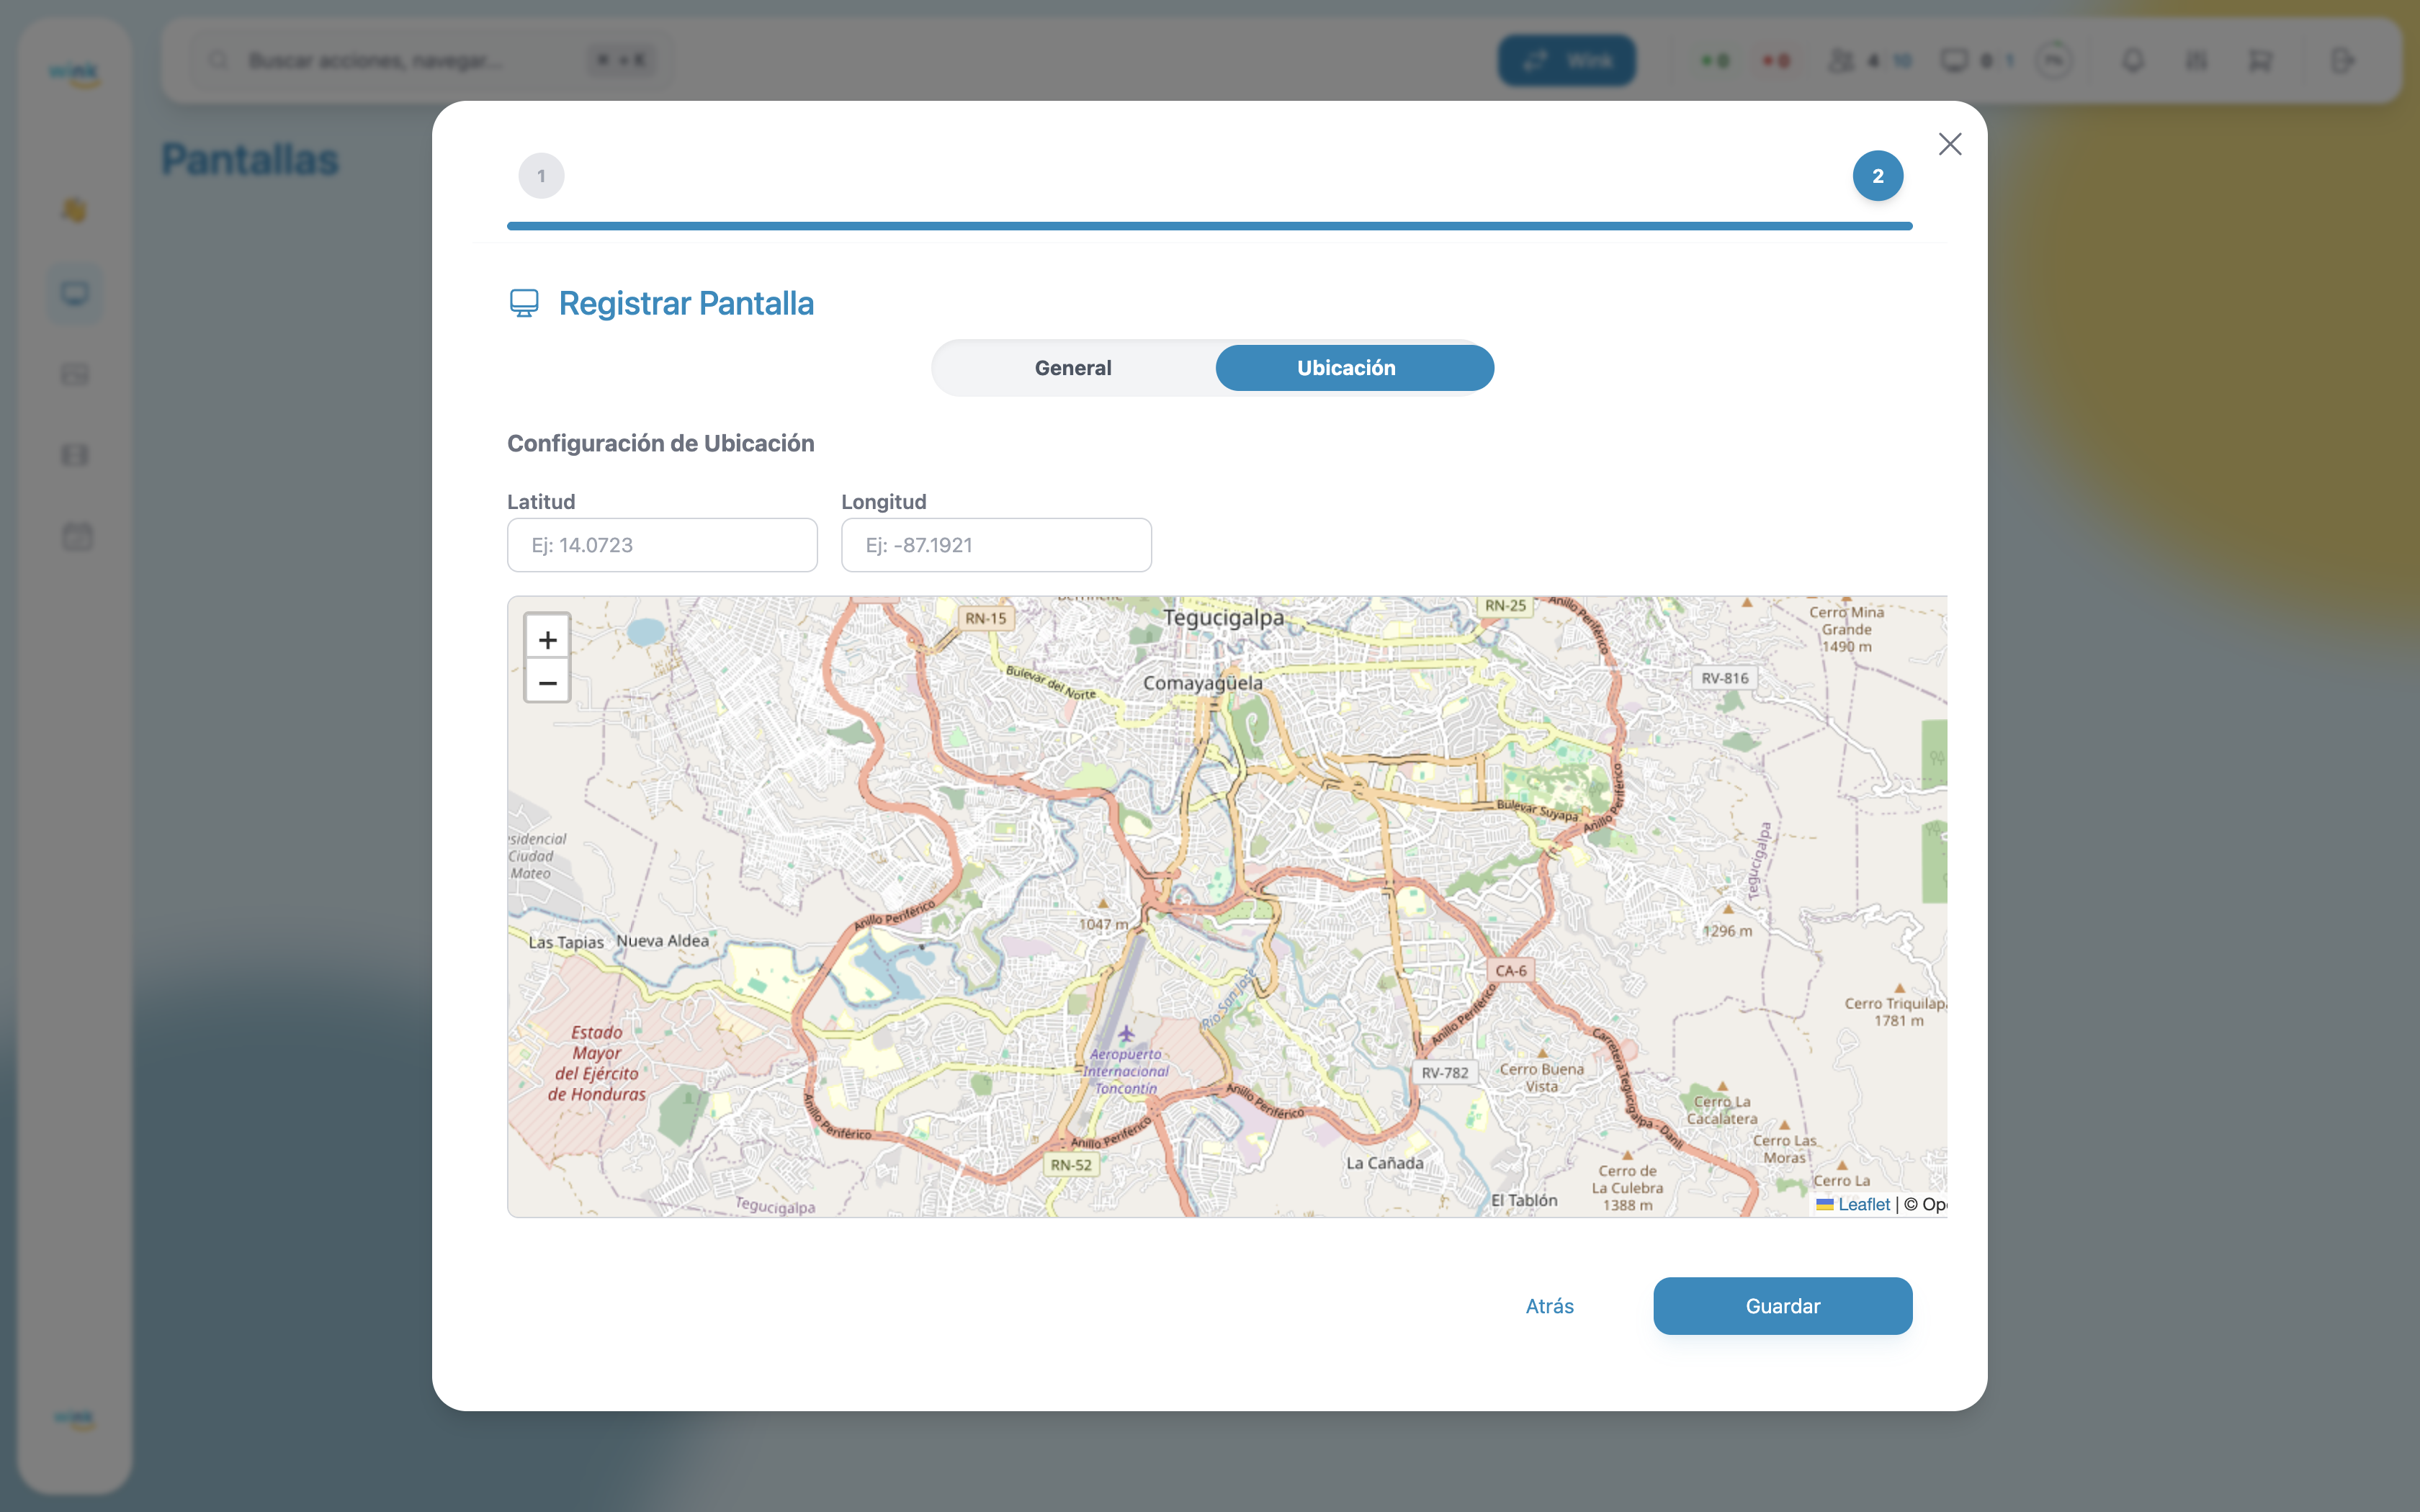
Task: Click the blue Wink button in top bar
Action: coord(1566,61)
